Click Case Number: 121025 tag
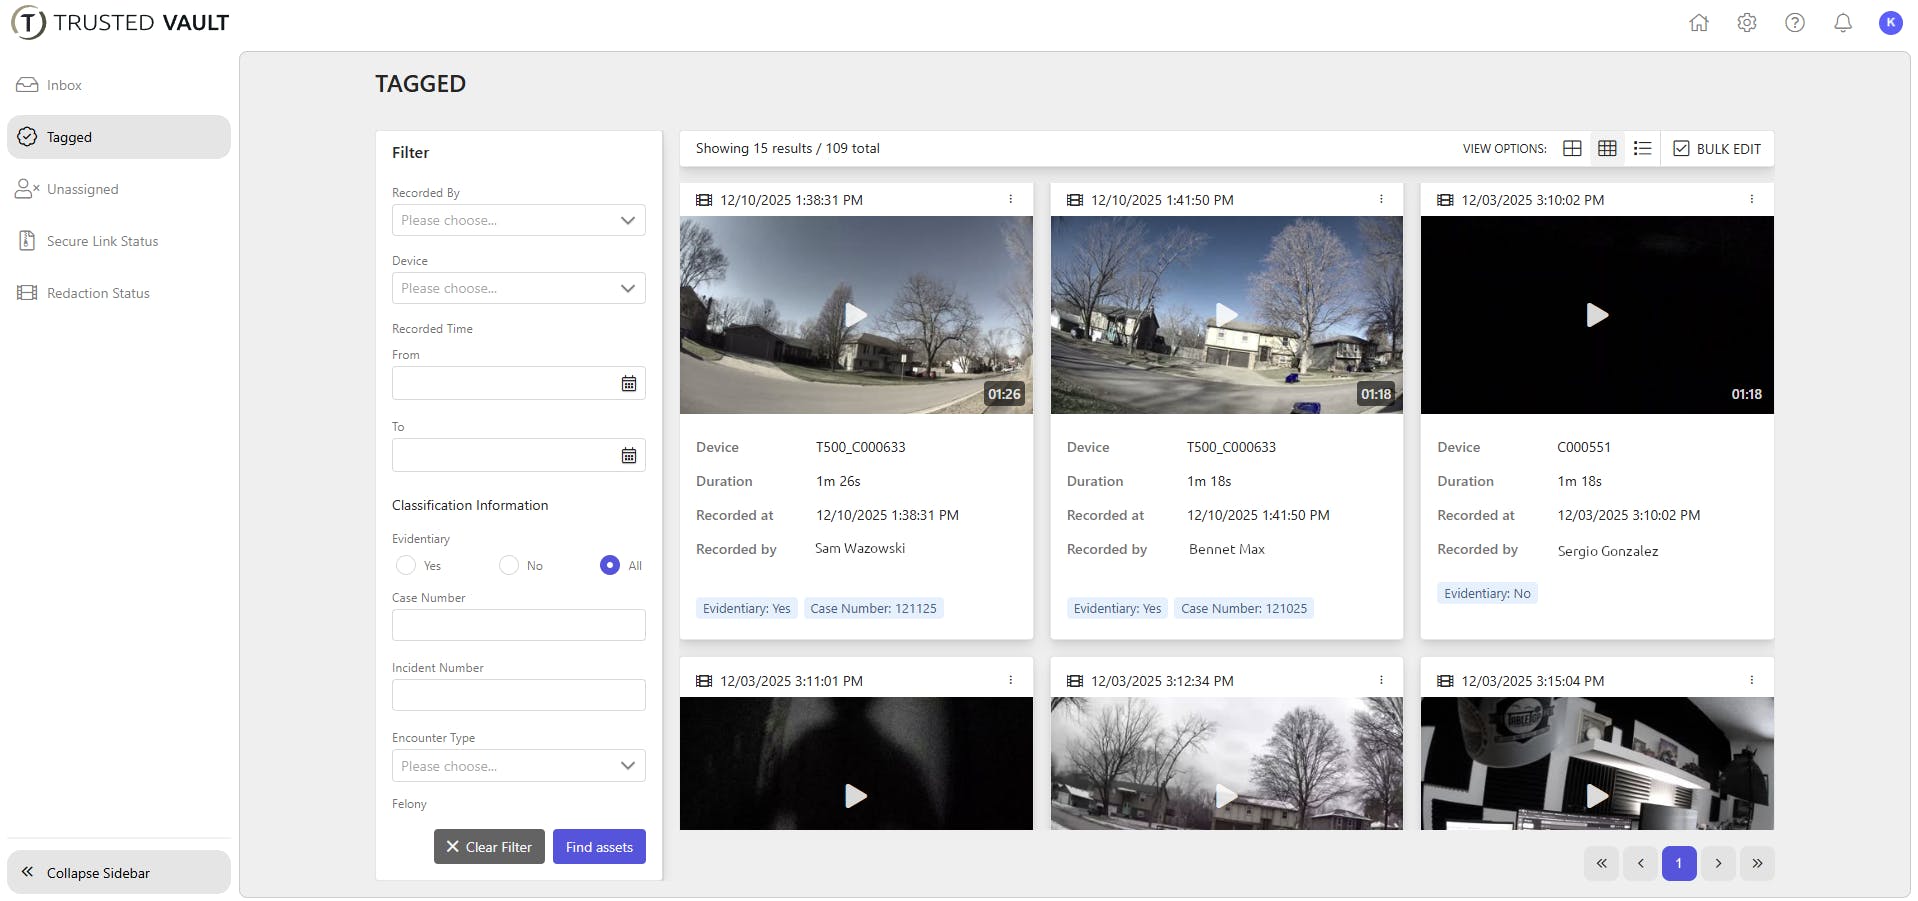1918x901 pixels. click(x=1244, y=608)
